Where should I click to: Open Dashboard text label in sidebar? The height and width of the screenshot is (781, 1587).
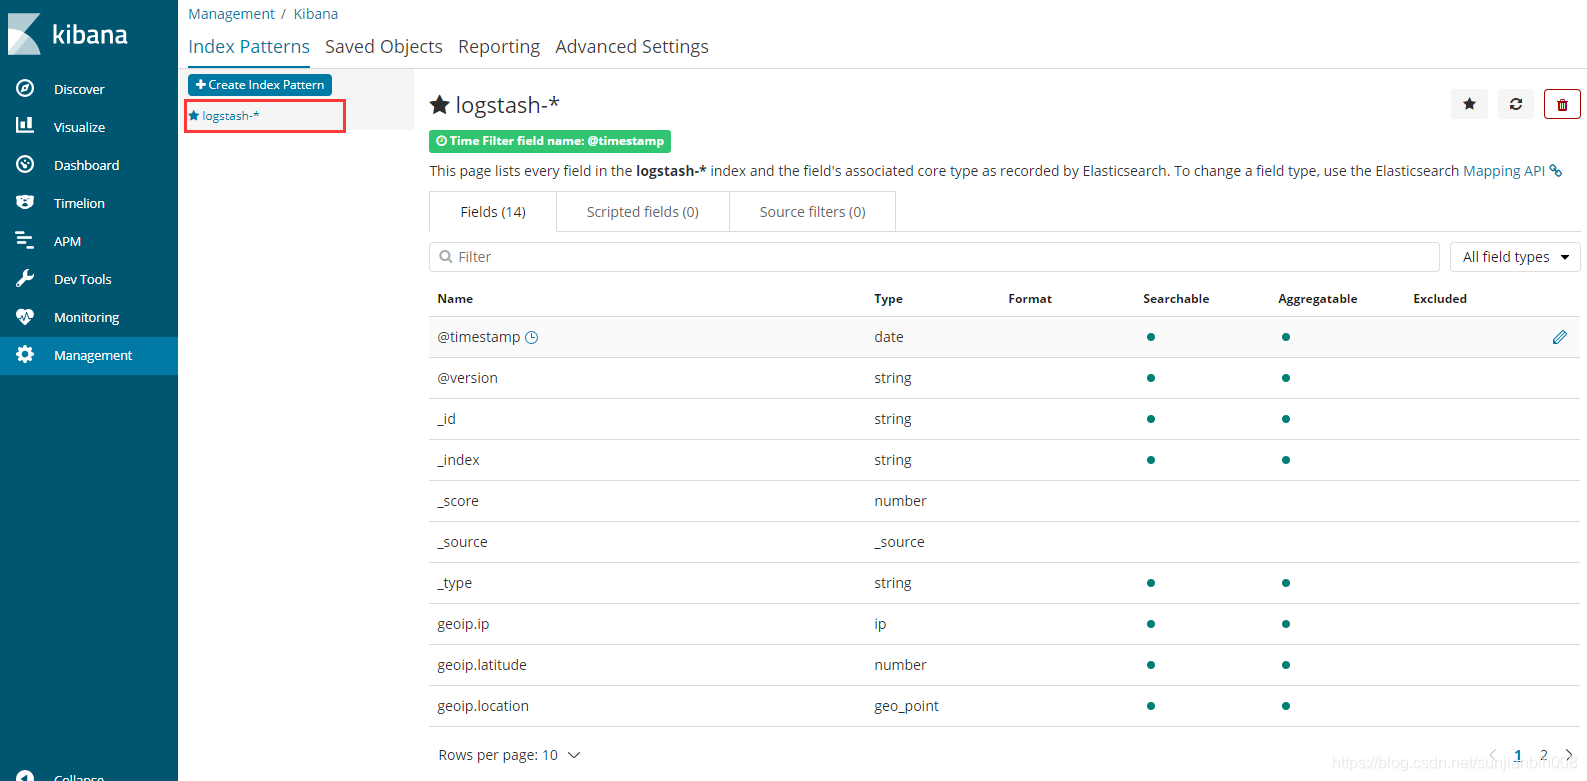coord(86,165)
